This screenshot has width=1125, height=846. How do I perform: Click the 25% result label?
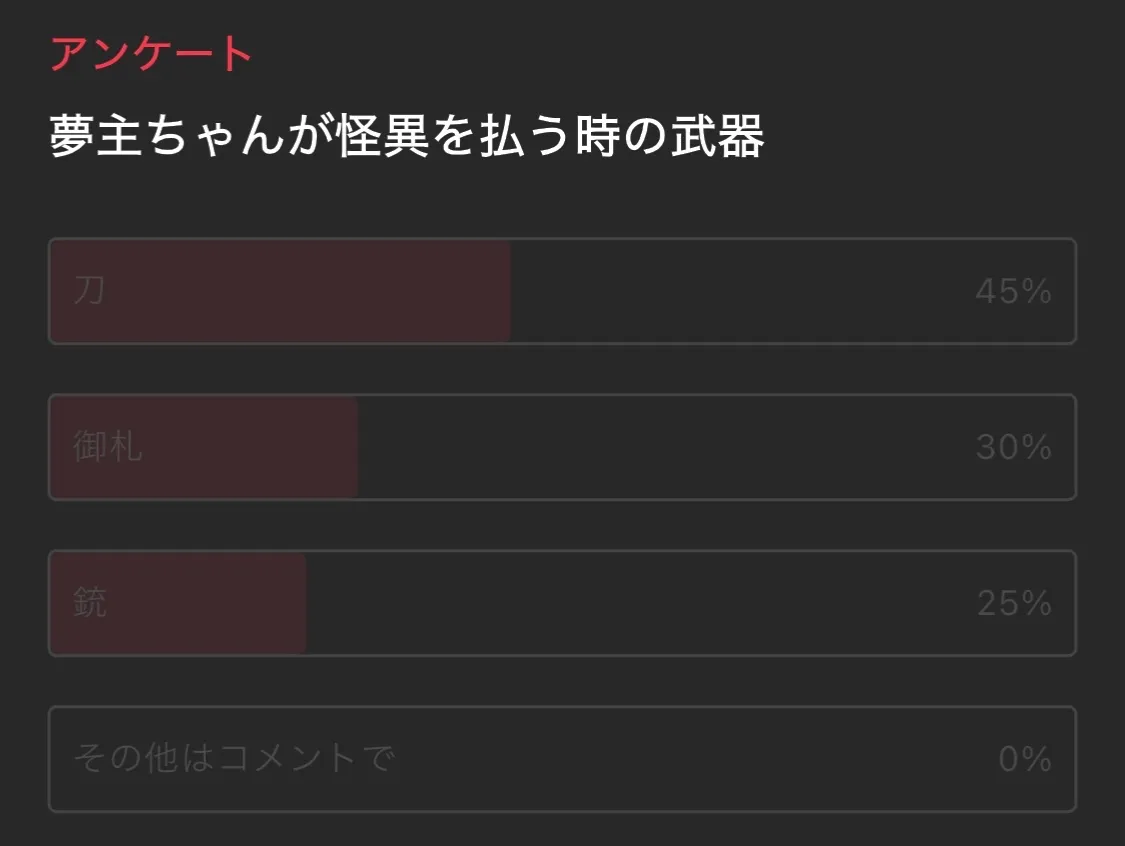click(x=1014, y=604)
